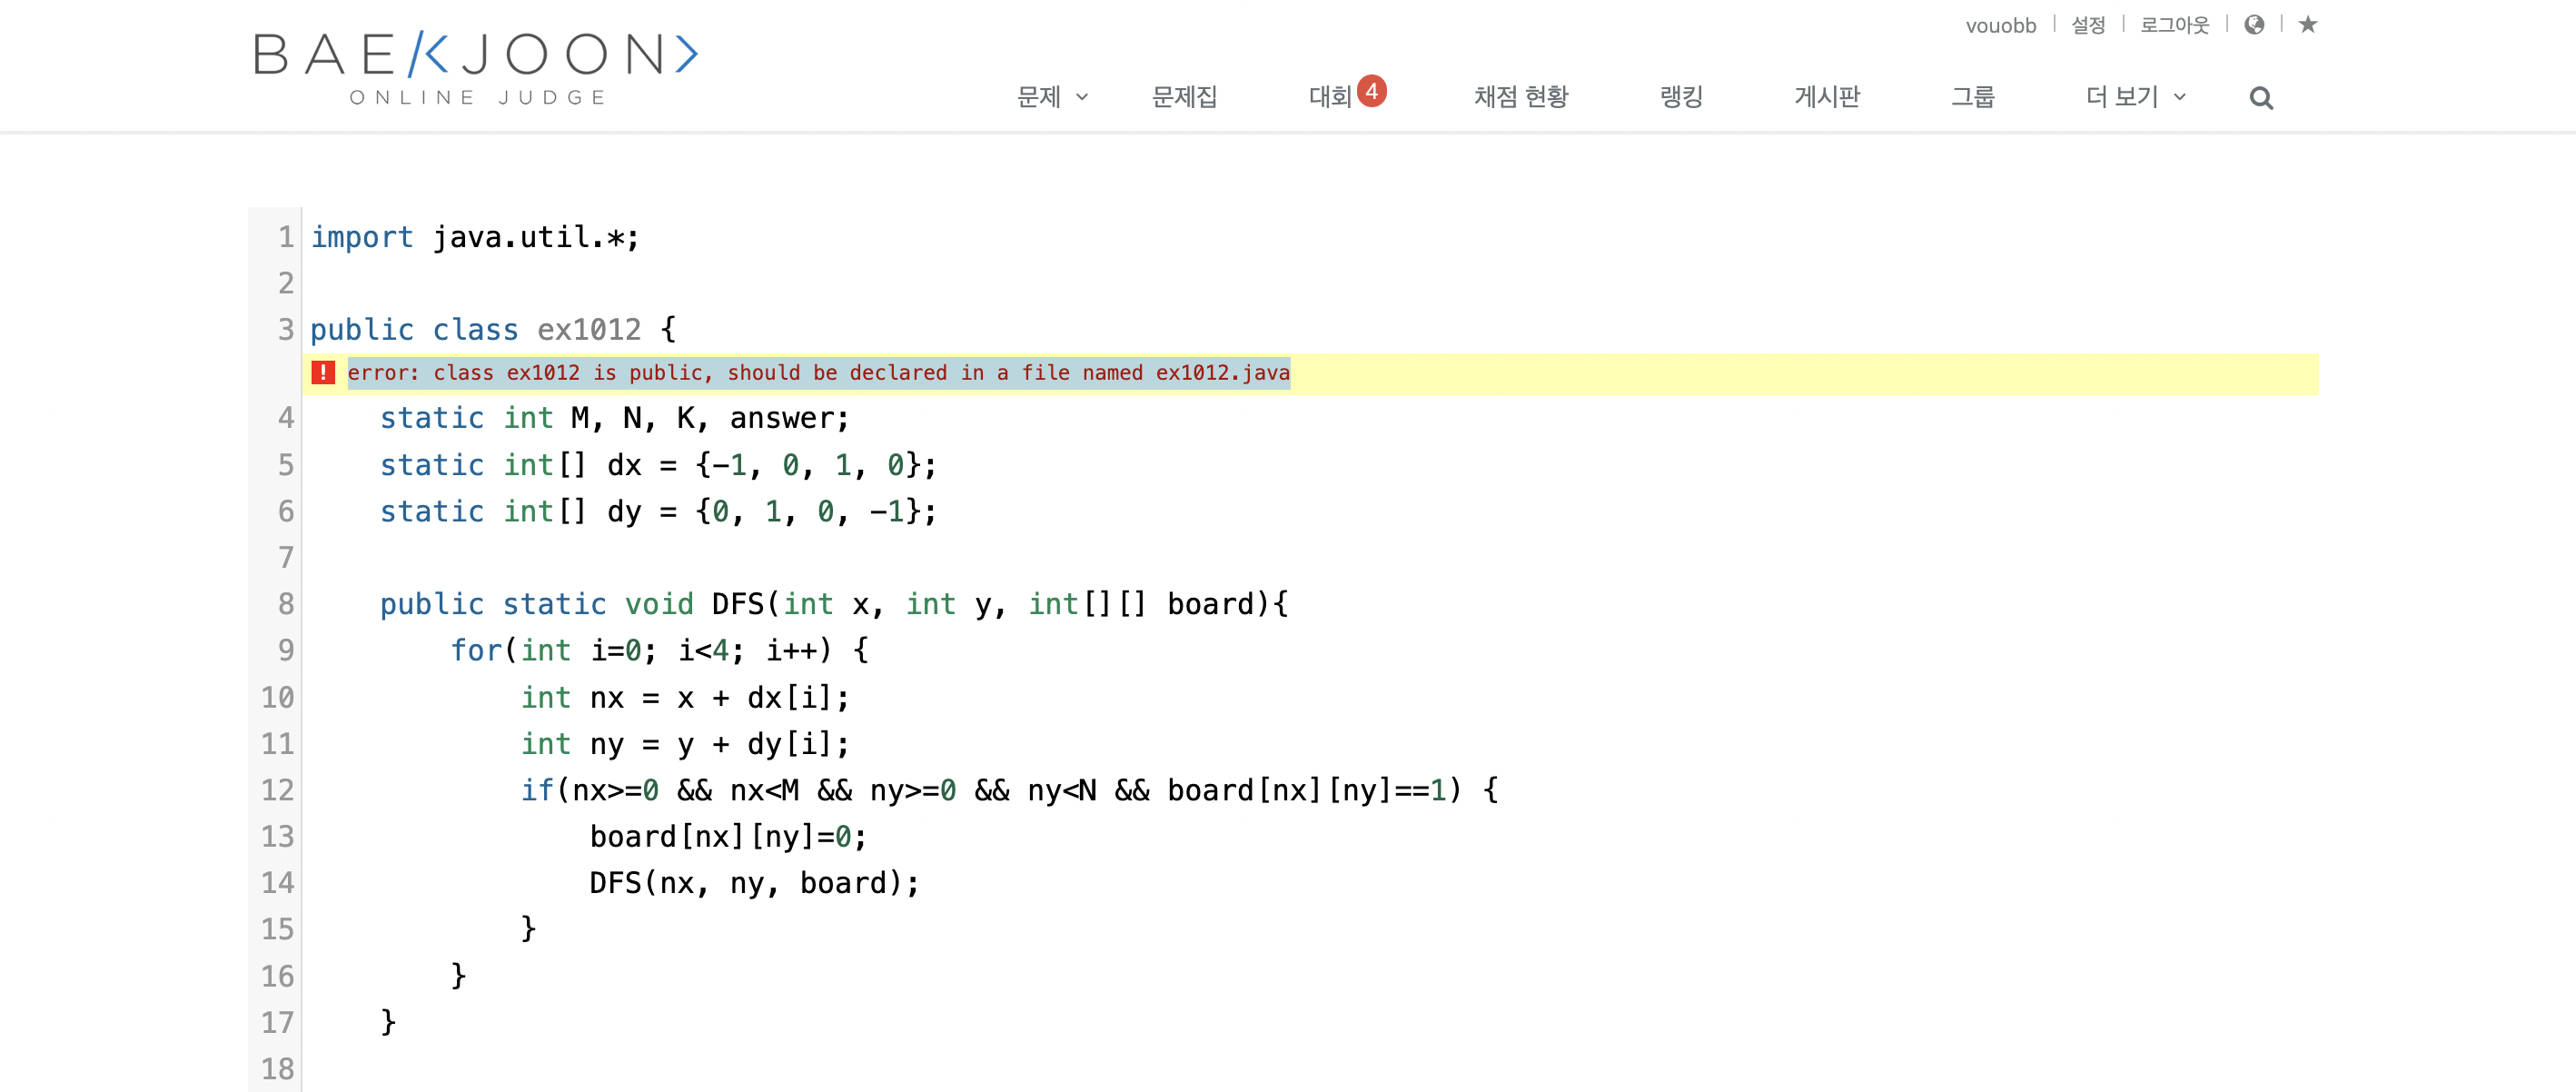
Task: Click the contest notification badge 4
Action: 1371,91
